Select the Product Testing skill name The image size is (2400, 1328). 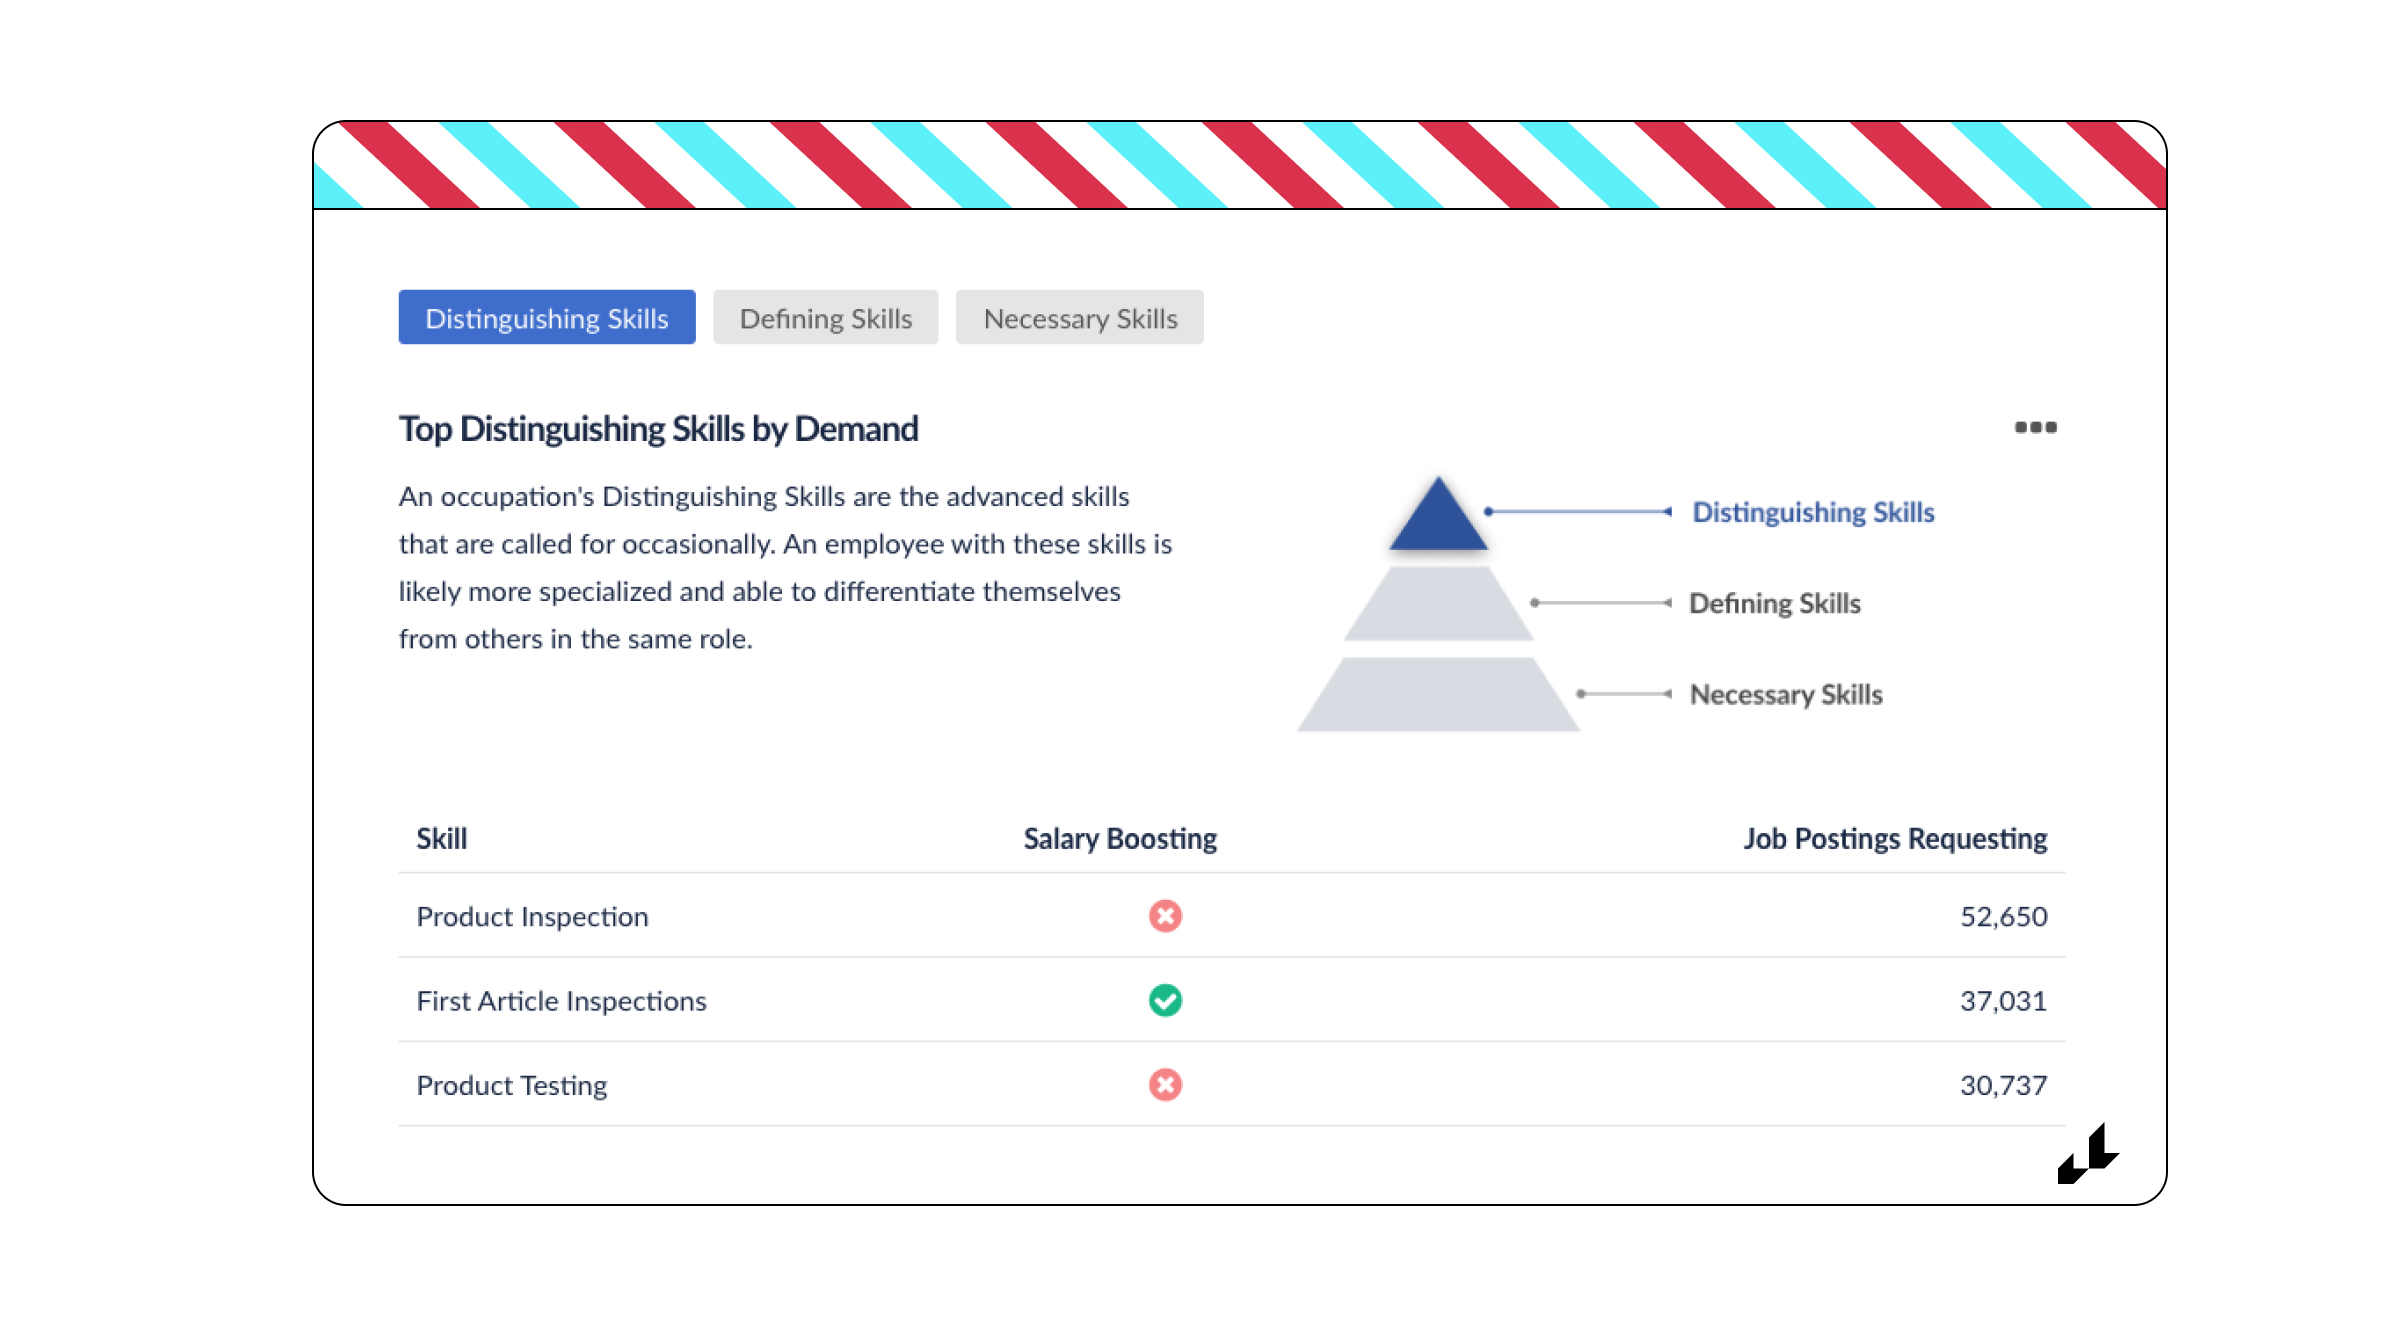[511, 1085]
